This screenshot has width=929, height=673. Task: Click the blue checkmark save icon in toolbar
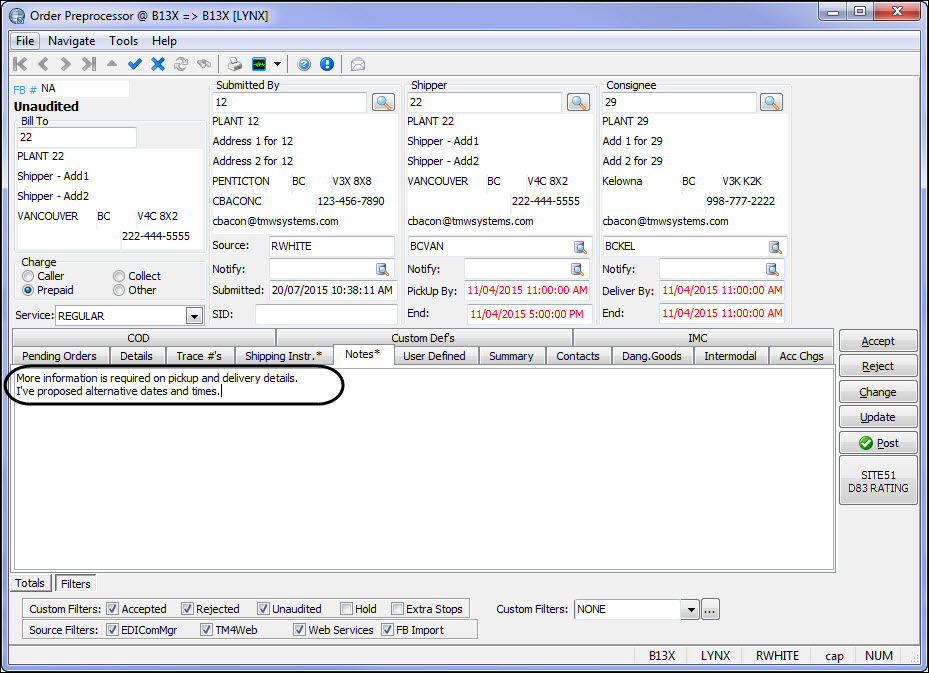(134, 64)
